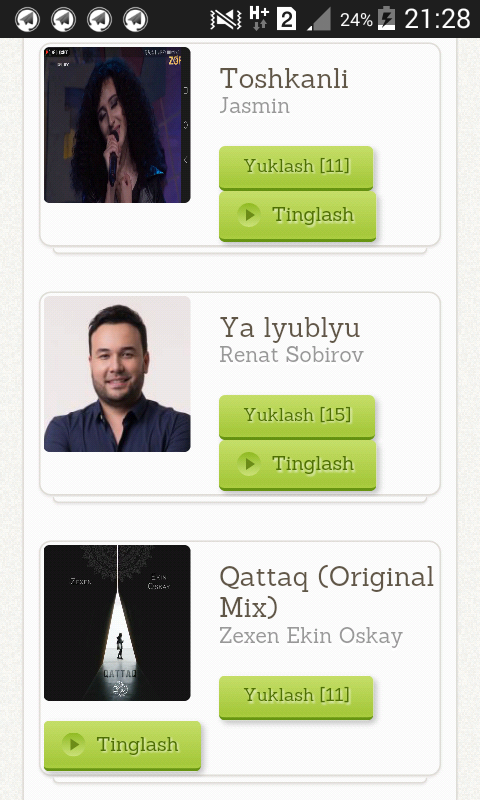
Task: Tap the play icon for Toshkanli
Action: coord(249,215)
